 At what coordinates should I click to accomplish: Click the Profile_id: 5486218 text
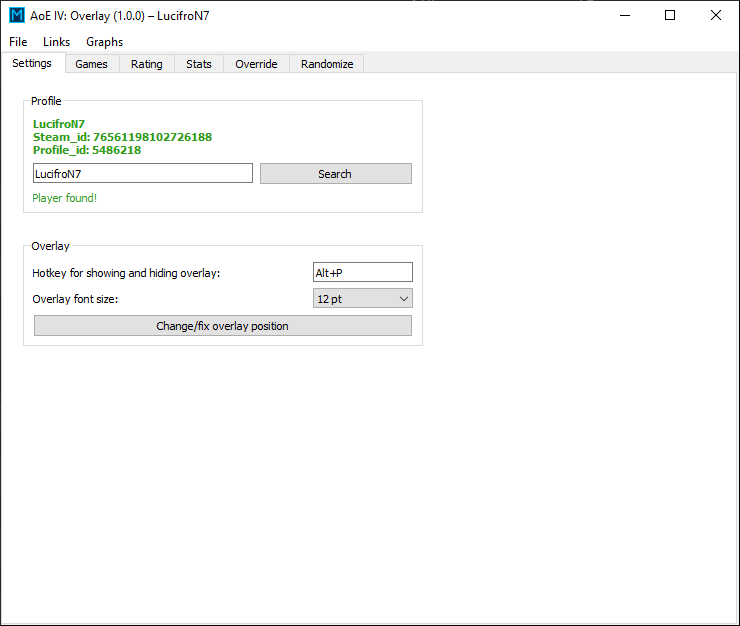87,150
